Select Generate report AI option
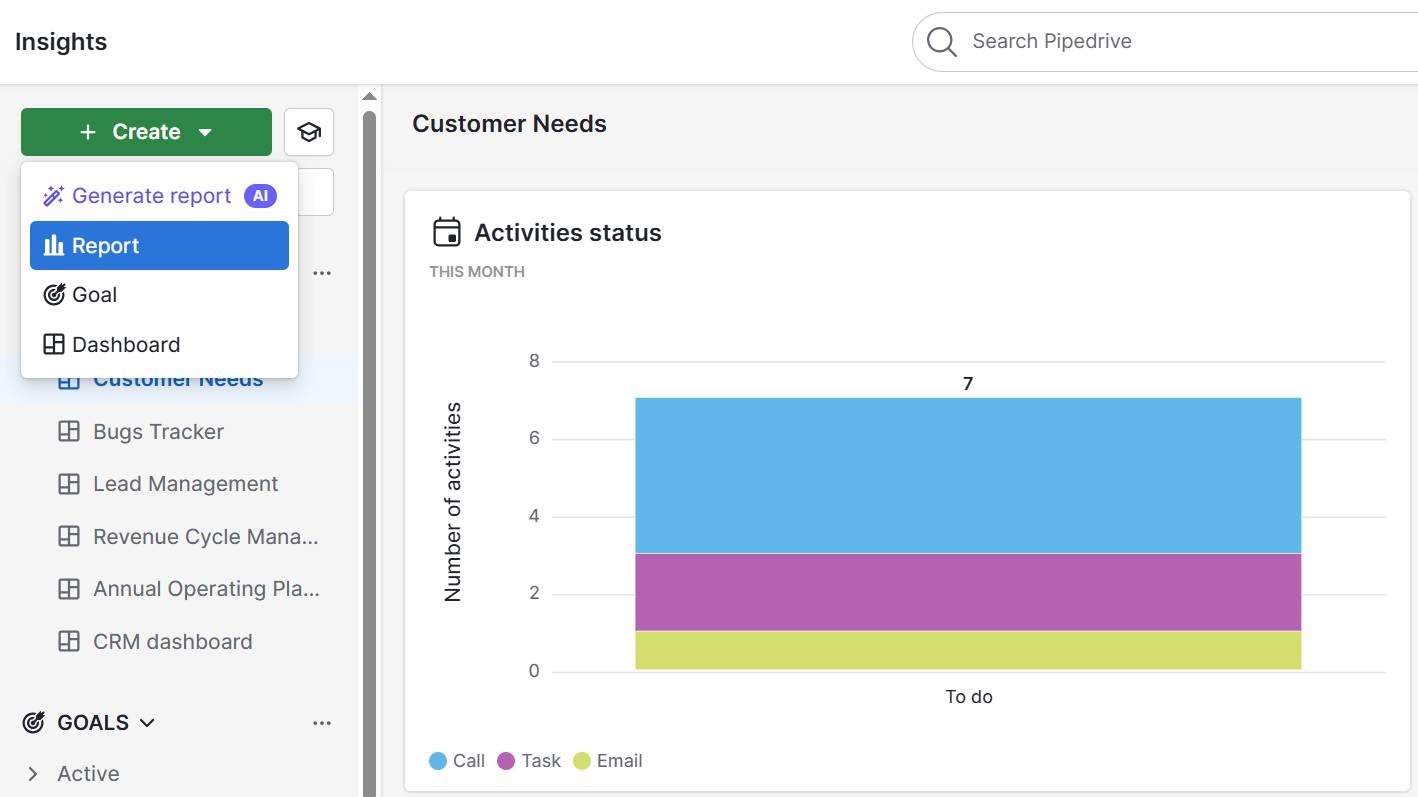 click(x=151, y=196)
